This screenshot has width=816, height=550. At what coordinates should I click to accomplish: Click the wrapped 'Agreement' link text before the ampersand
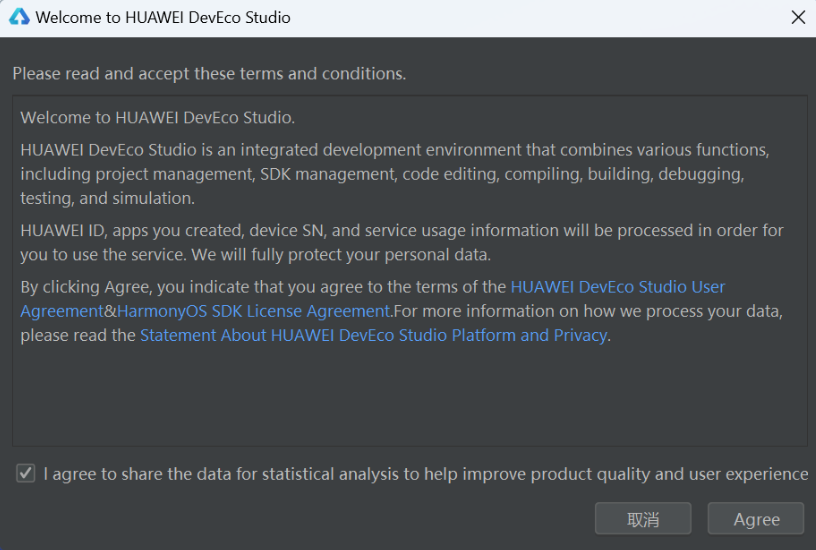pyautogui.click(x=62, y=311)
